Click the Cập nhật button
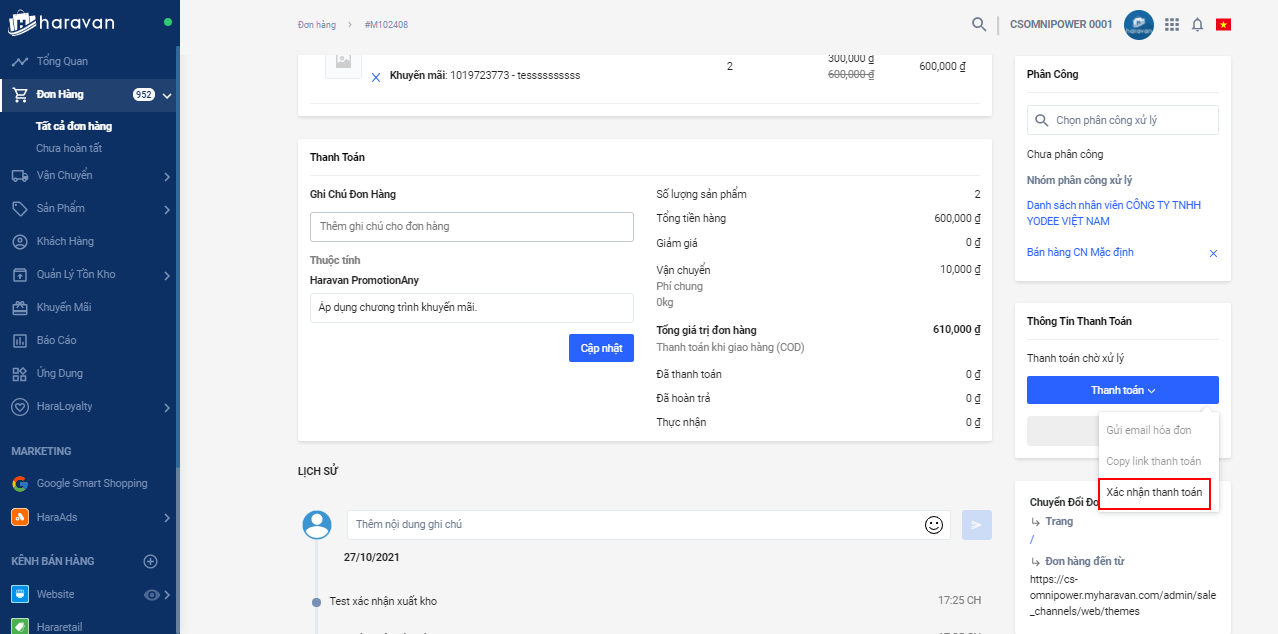Screen dimensions: 1278x634 (601, 348)
